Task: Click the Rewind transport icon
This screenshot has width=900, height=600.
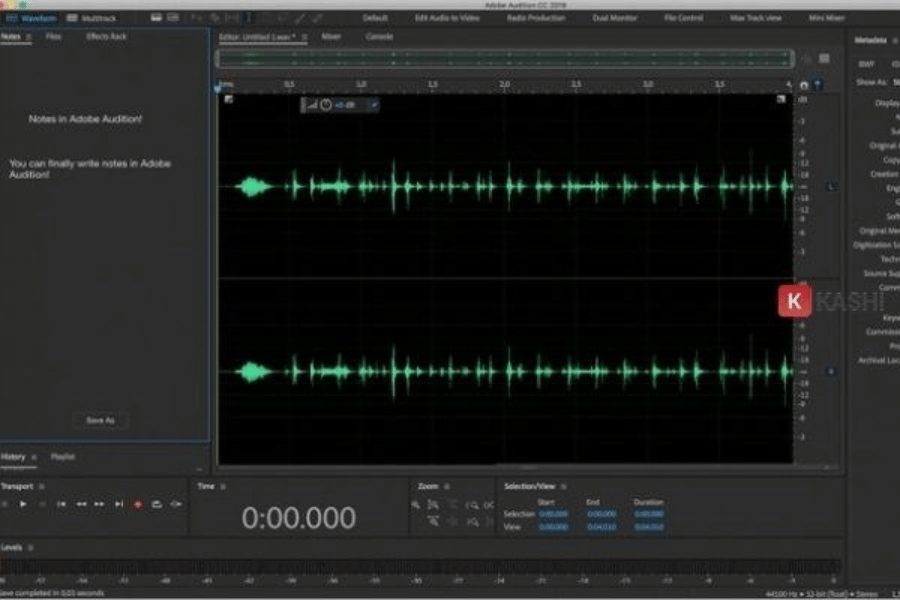Action: (81, 504)
